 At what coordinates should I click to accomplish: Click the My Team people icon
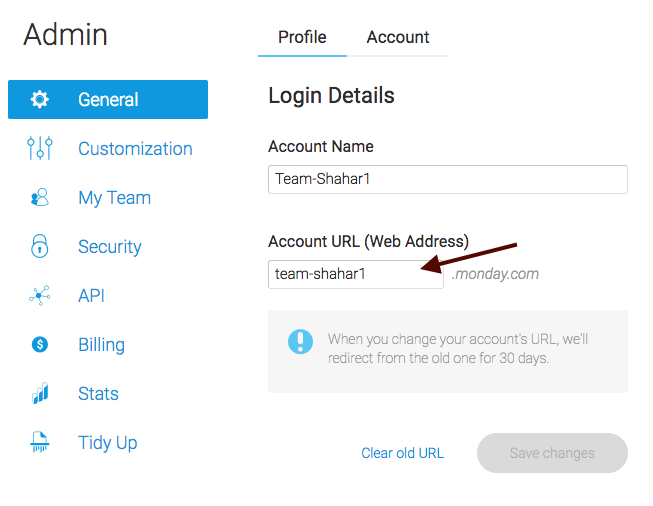pos(40,197)
